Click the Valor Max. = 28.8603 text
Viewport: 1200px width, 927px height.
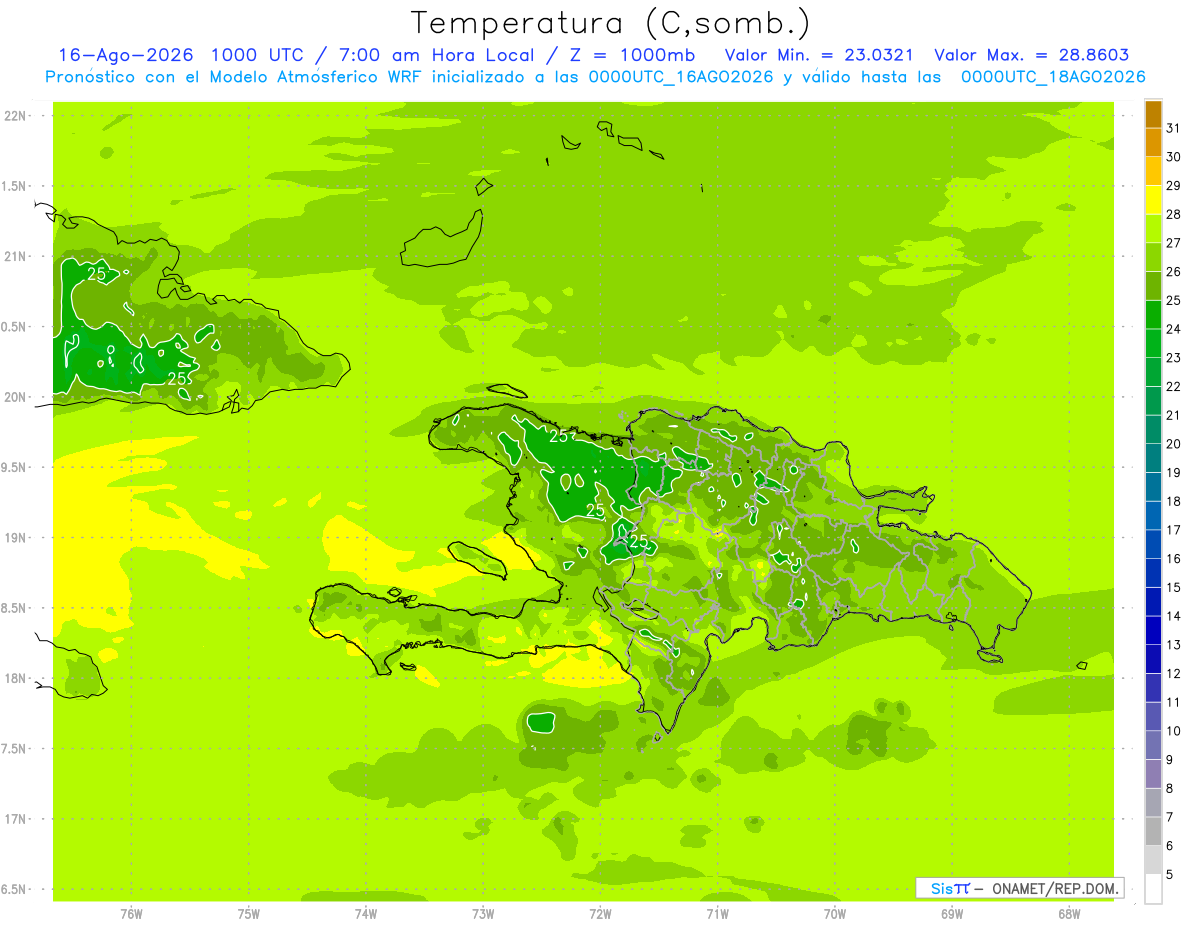pyautogui.click(x=1031, y=55)
